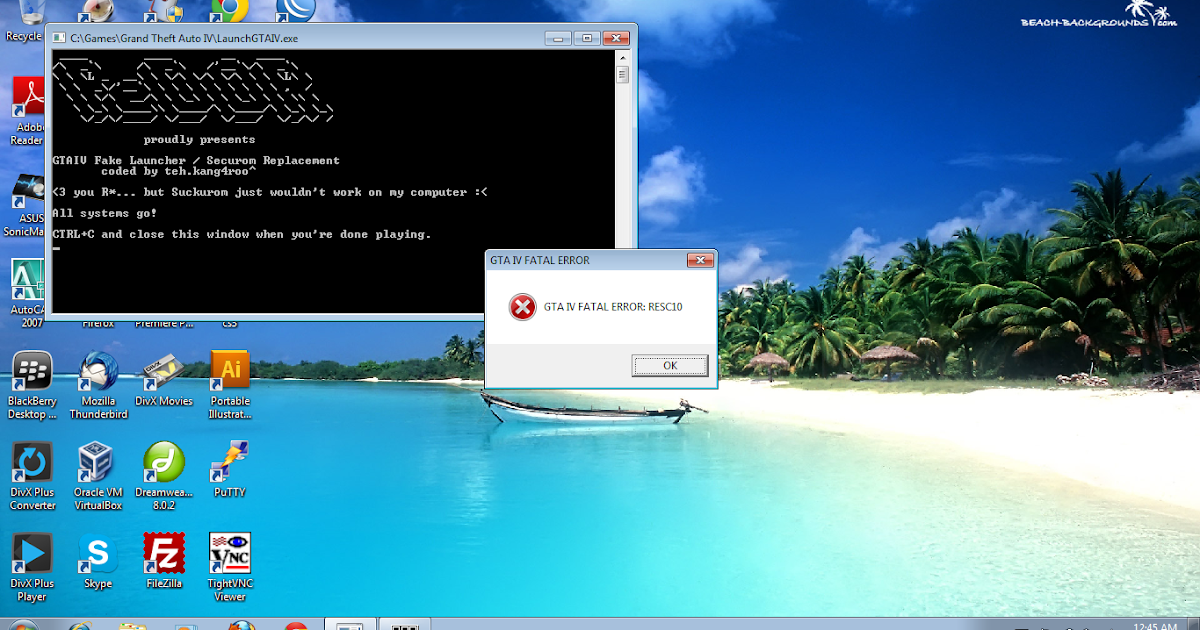Screen dimensions: 1200x630
Task: Open Adobe Reader desktop shortcut
Action: click(x=28, y=110)
